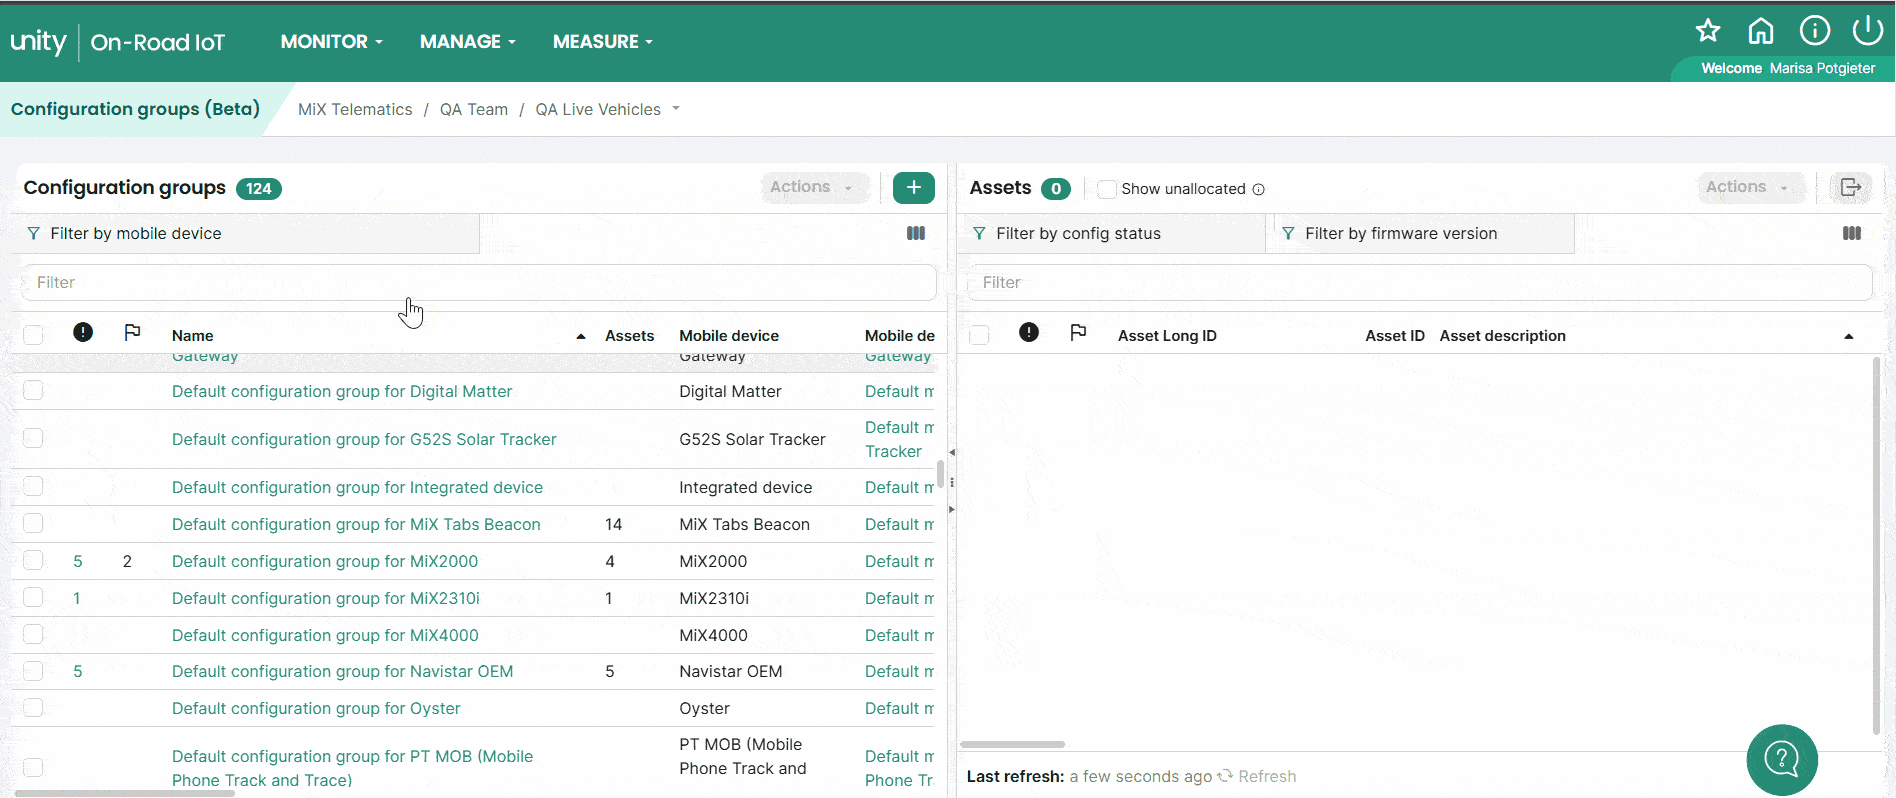Open column chooser in Configuration groups panel
Viewport: 1896px width, 798px height.
916,233
